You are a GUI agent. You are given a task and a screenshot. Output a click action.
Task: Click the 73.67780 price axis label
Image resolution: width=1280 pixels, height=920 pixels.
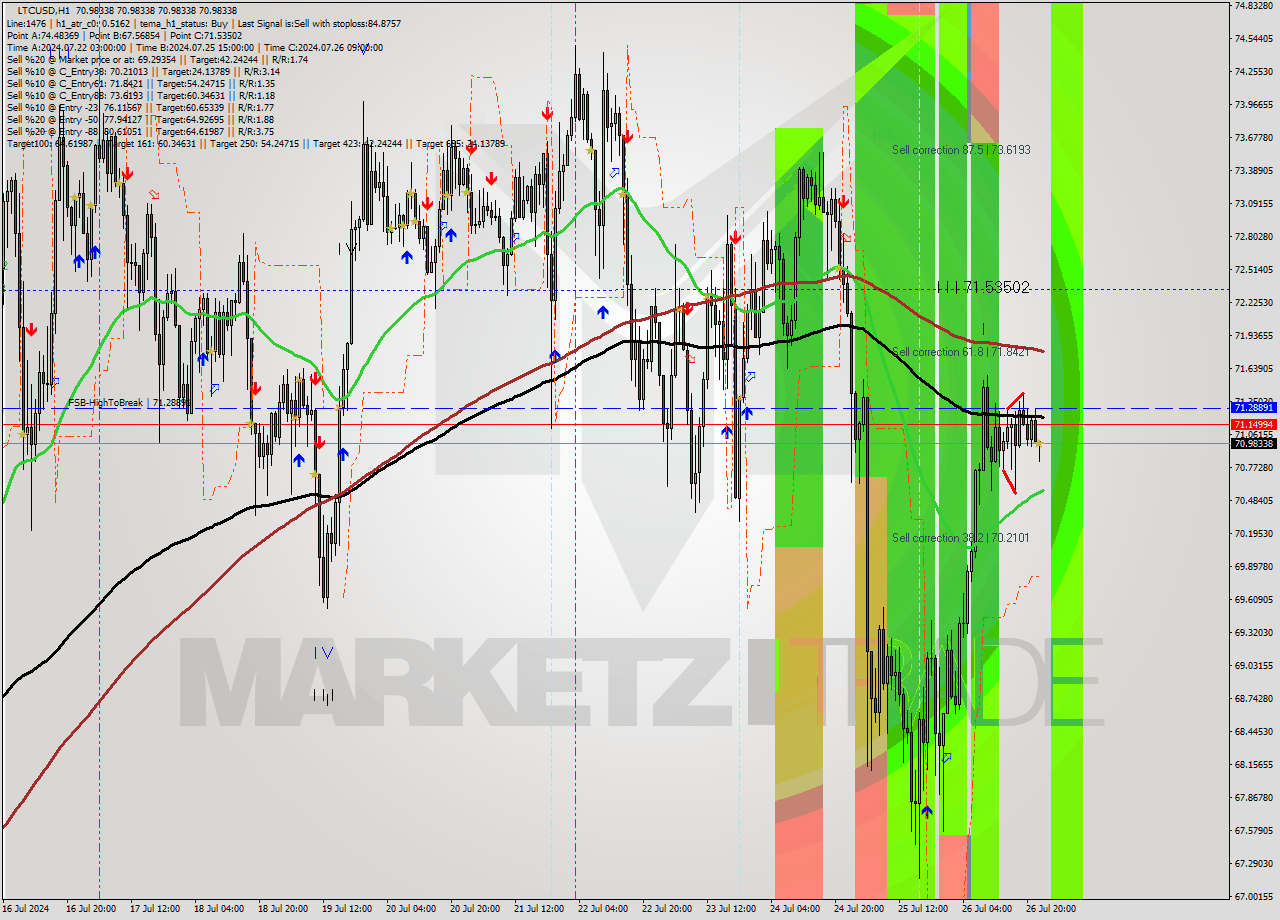click(x=1253, y=137)
